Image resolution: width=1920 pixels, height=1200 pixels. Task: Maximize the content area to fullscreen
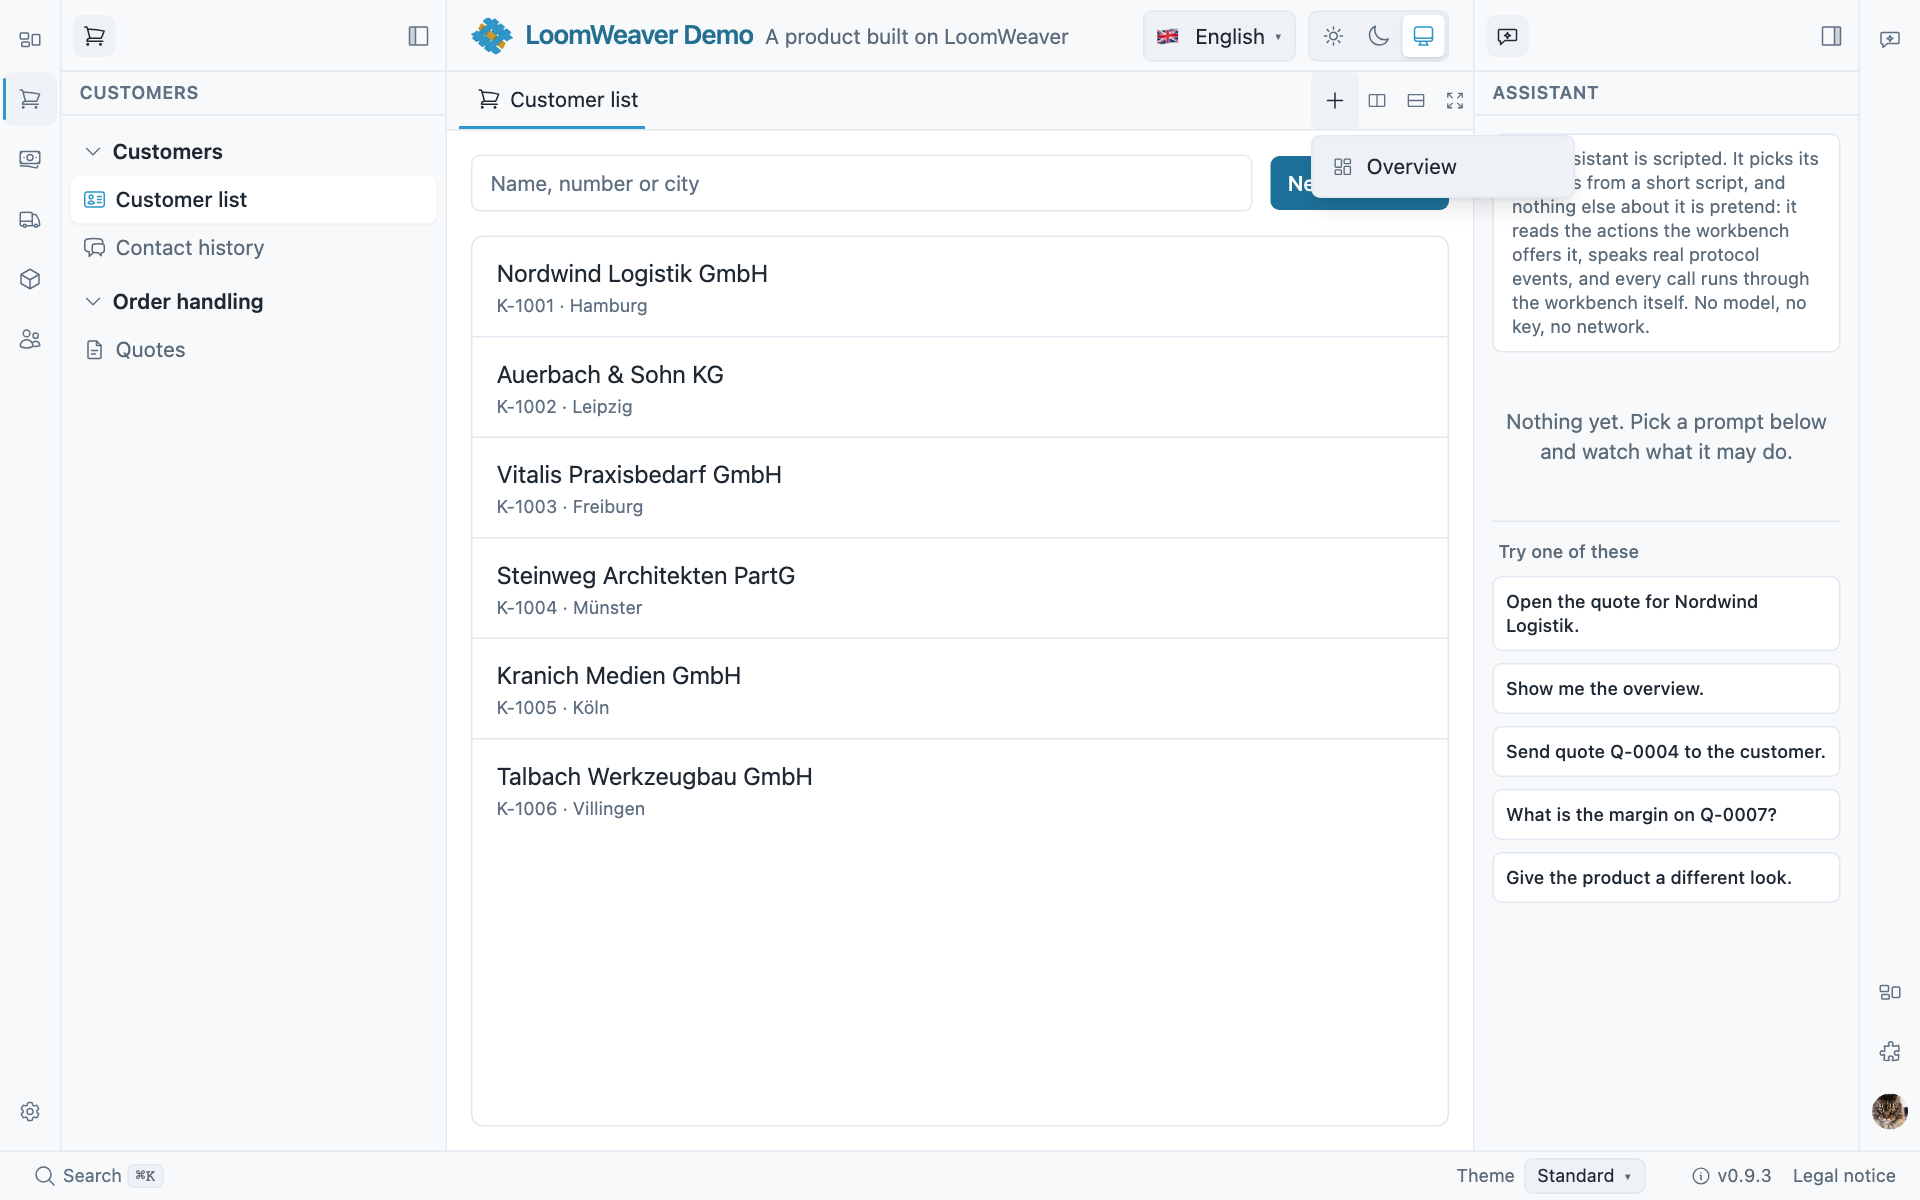tap(1455, 100)
